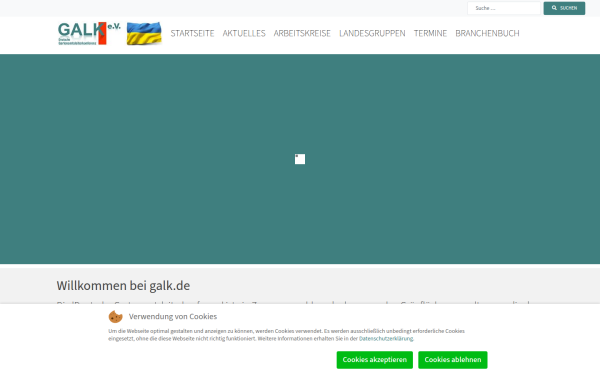Click the cookie icon in the banner

[x=116, y=317]
